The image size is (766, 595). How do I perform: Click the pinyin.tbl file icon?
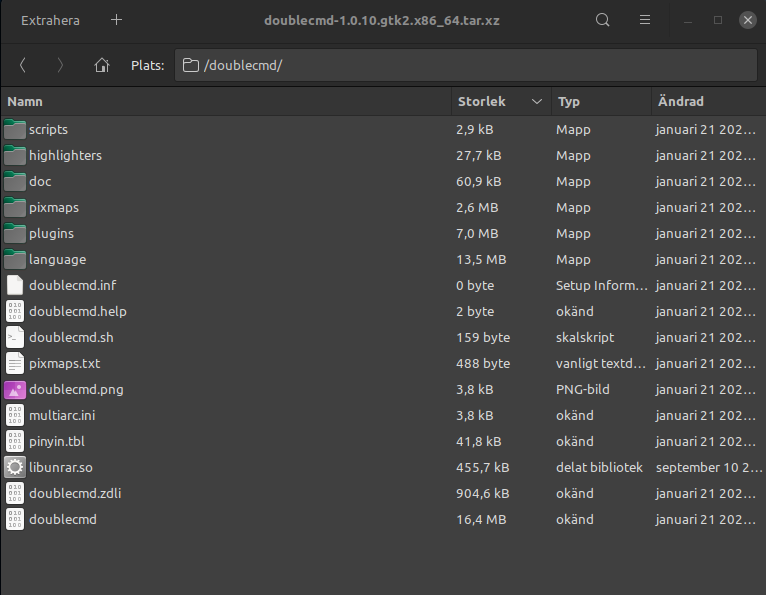click(x=15, y=442)
